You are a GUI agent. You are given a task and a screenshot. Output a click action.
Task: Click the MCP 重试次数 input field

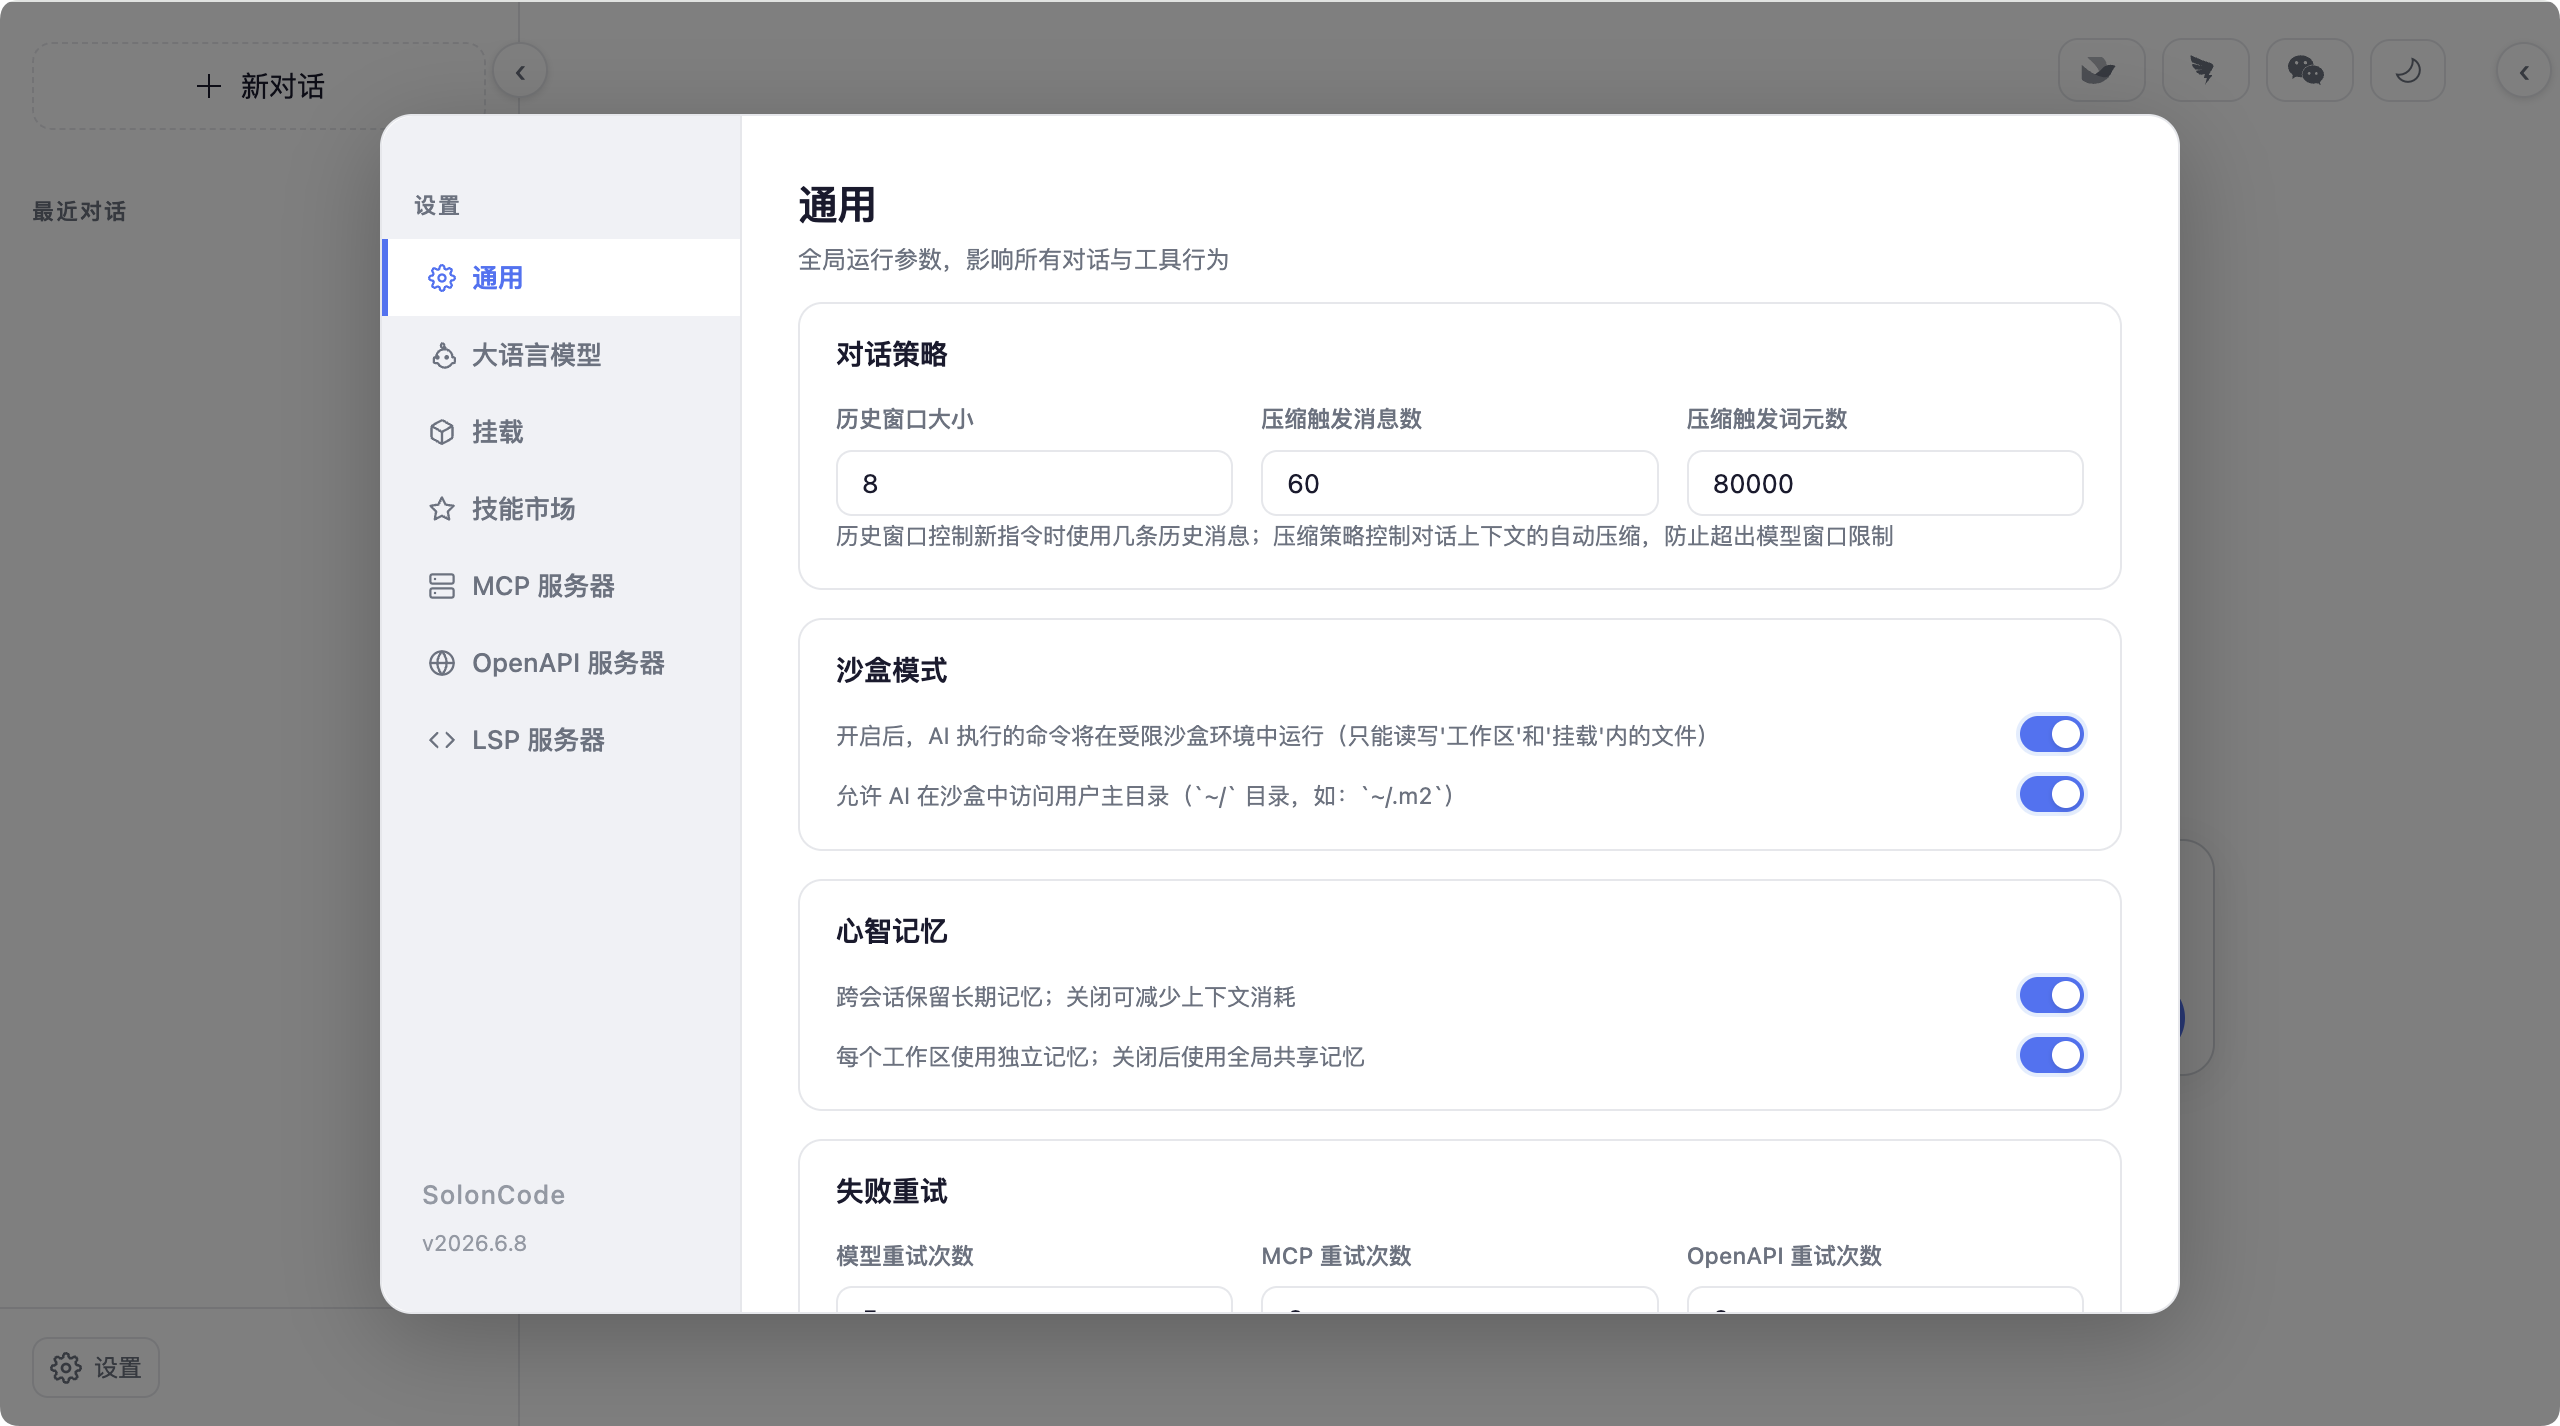click(1459, 1300)
